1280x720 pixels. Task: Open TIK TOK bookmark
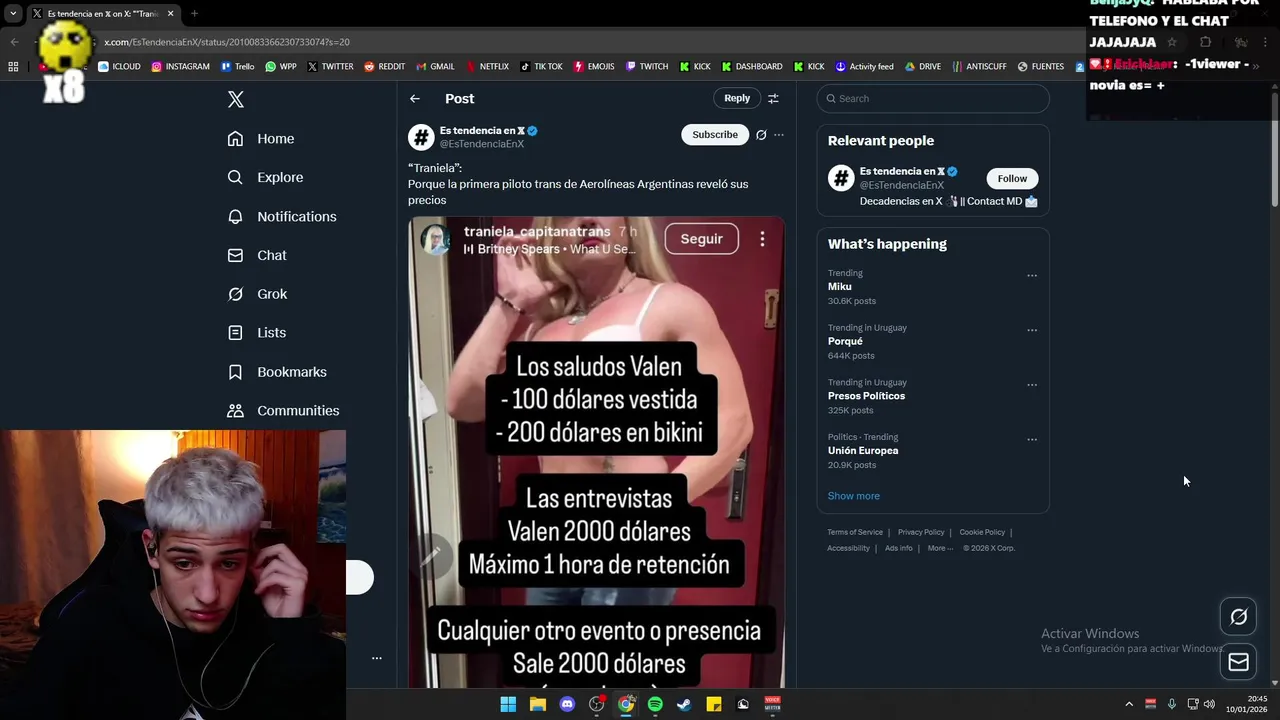[541, 67]
